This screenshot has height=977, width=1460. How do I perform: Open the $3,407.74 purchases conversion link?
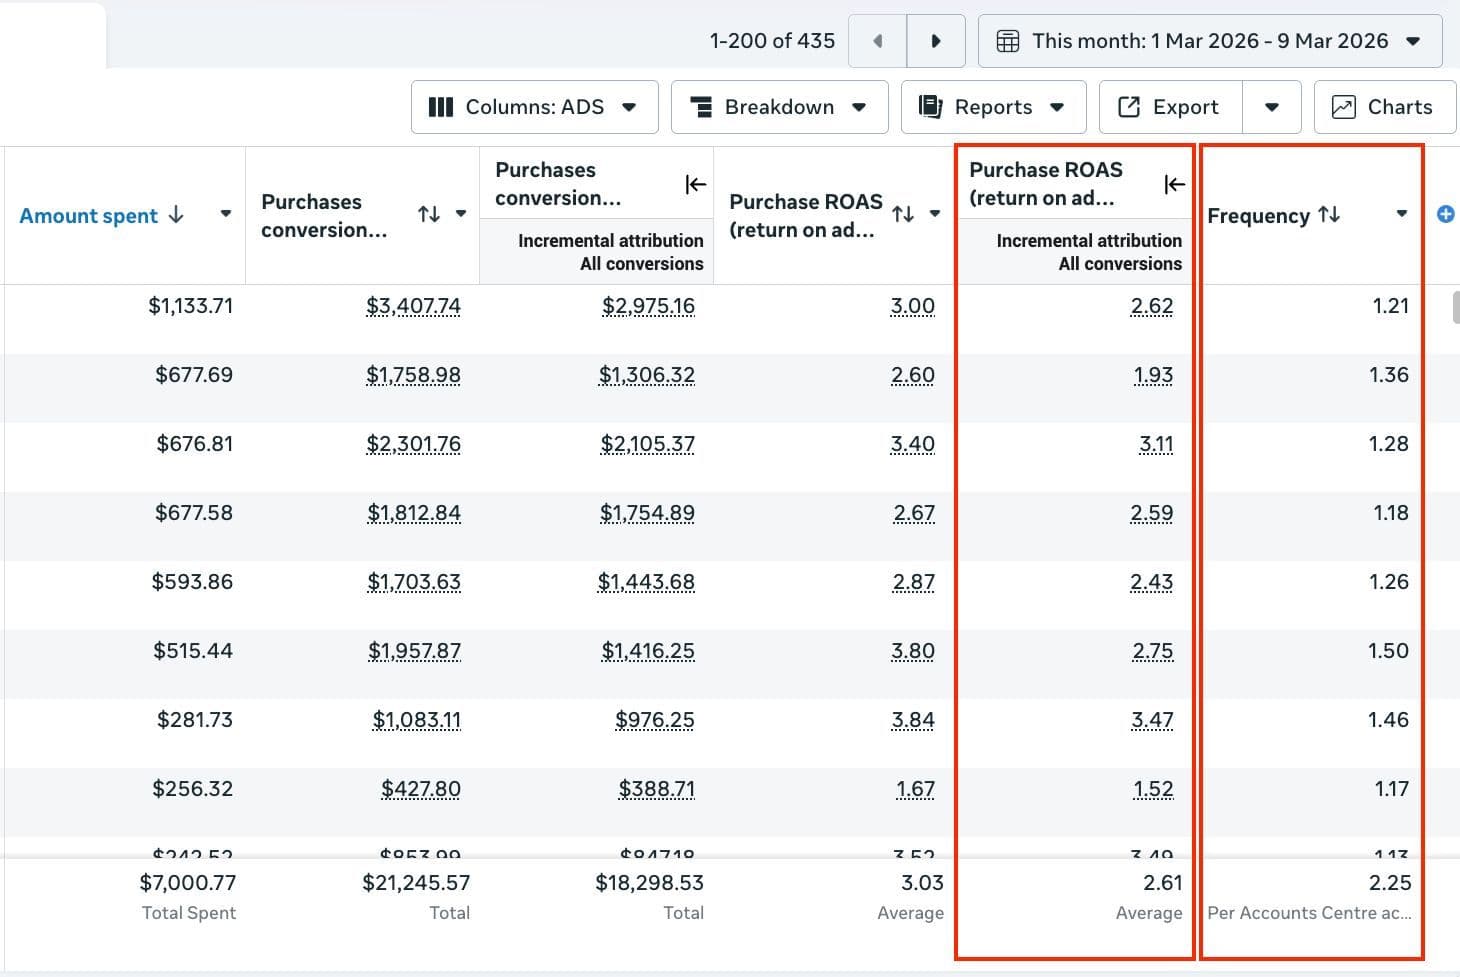(413, 306)
